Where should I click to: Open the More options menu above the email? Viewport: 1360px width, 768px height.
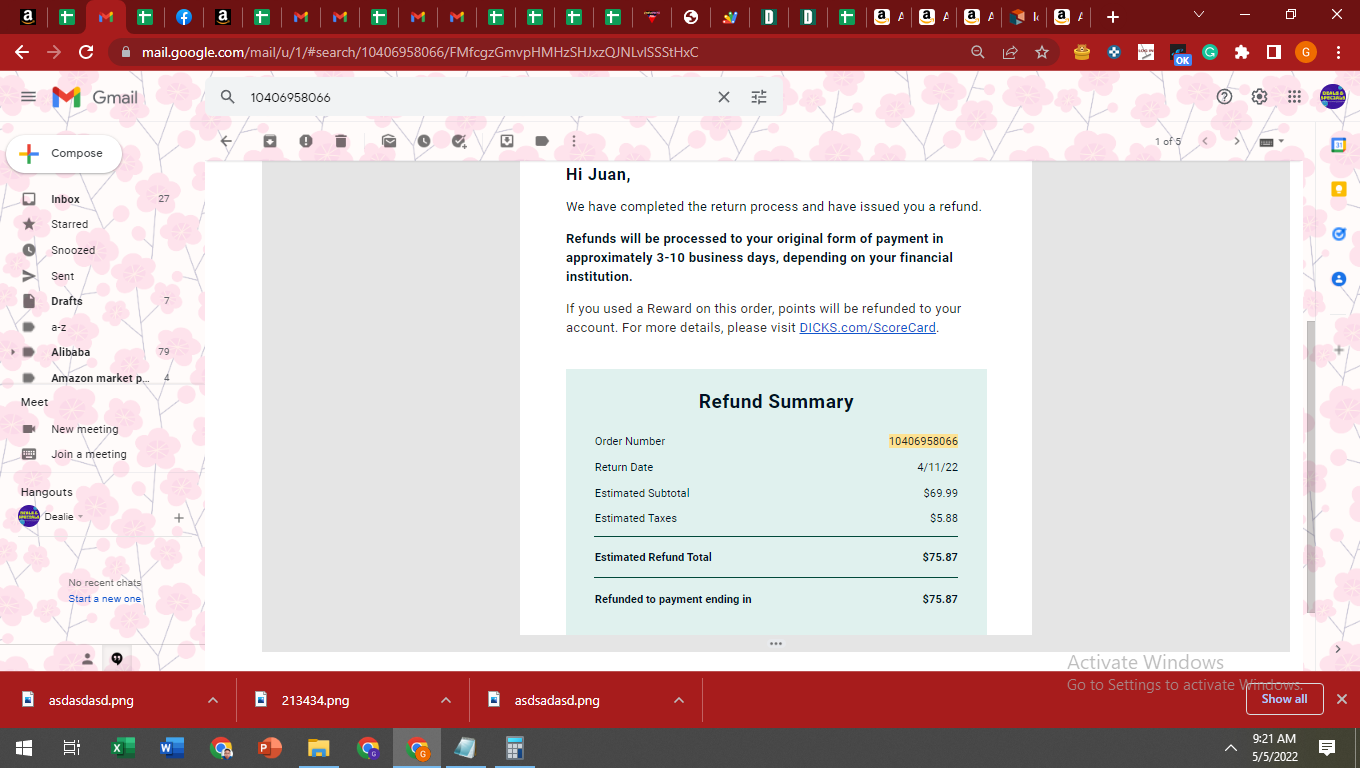click(574, 141)
